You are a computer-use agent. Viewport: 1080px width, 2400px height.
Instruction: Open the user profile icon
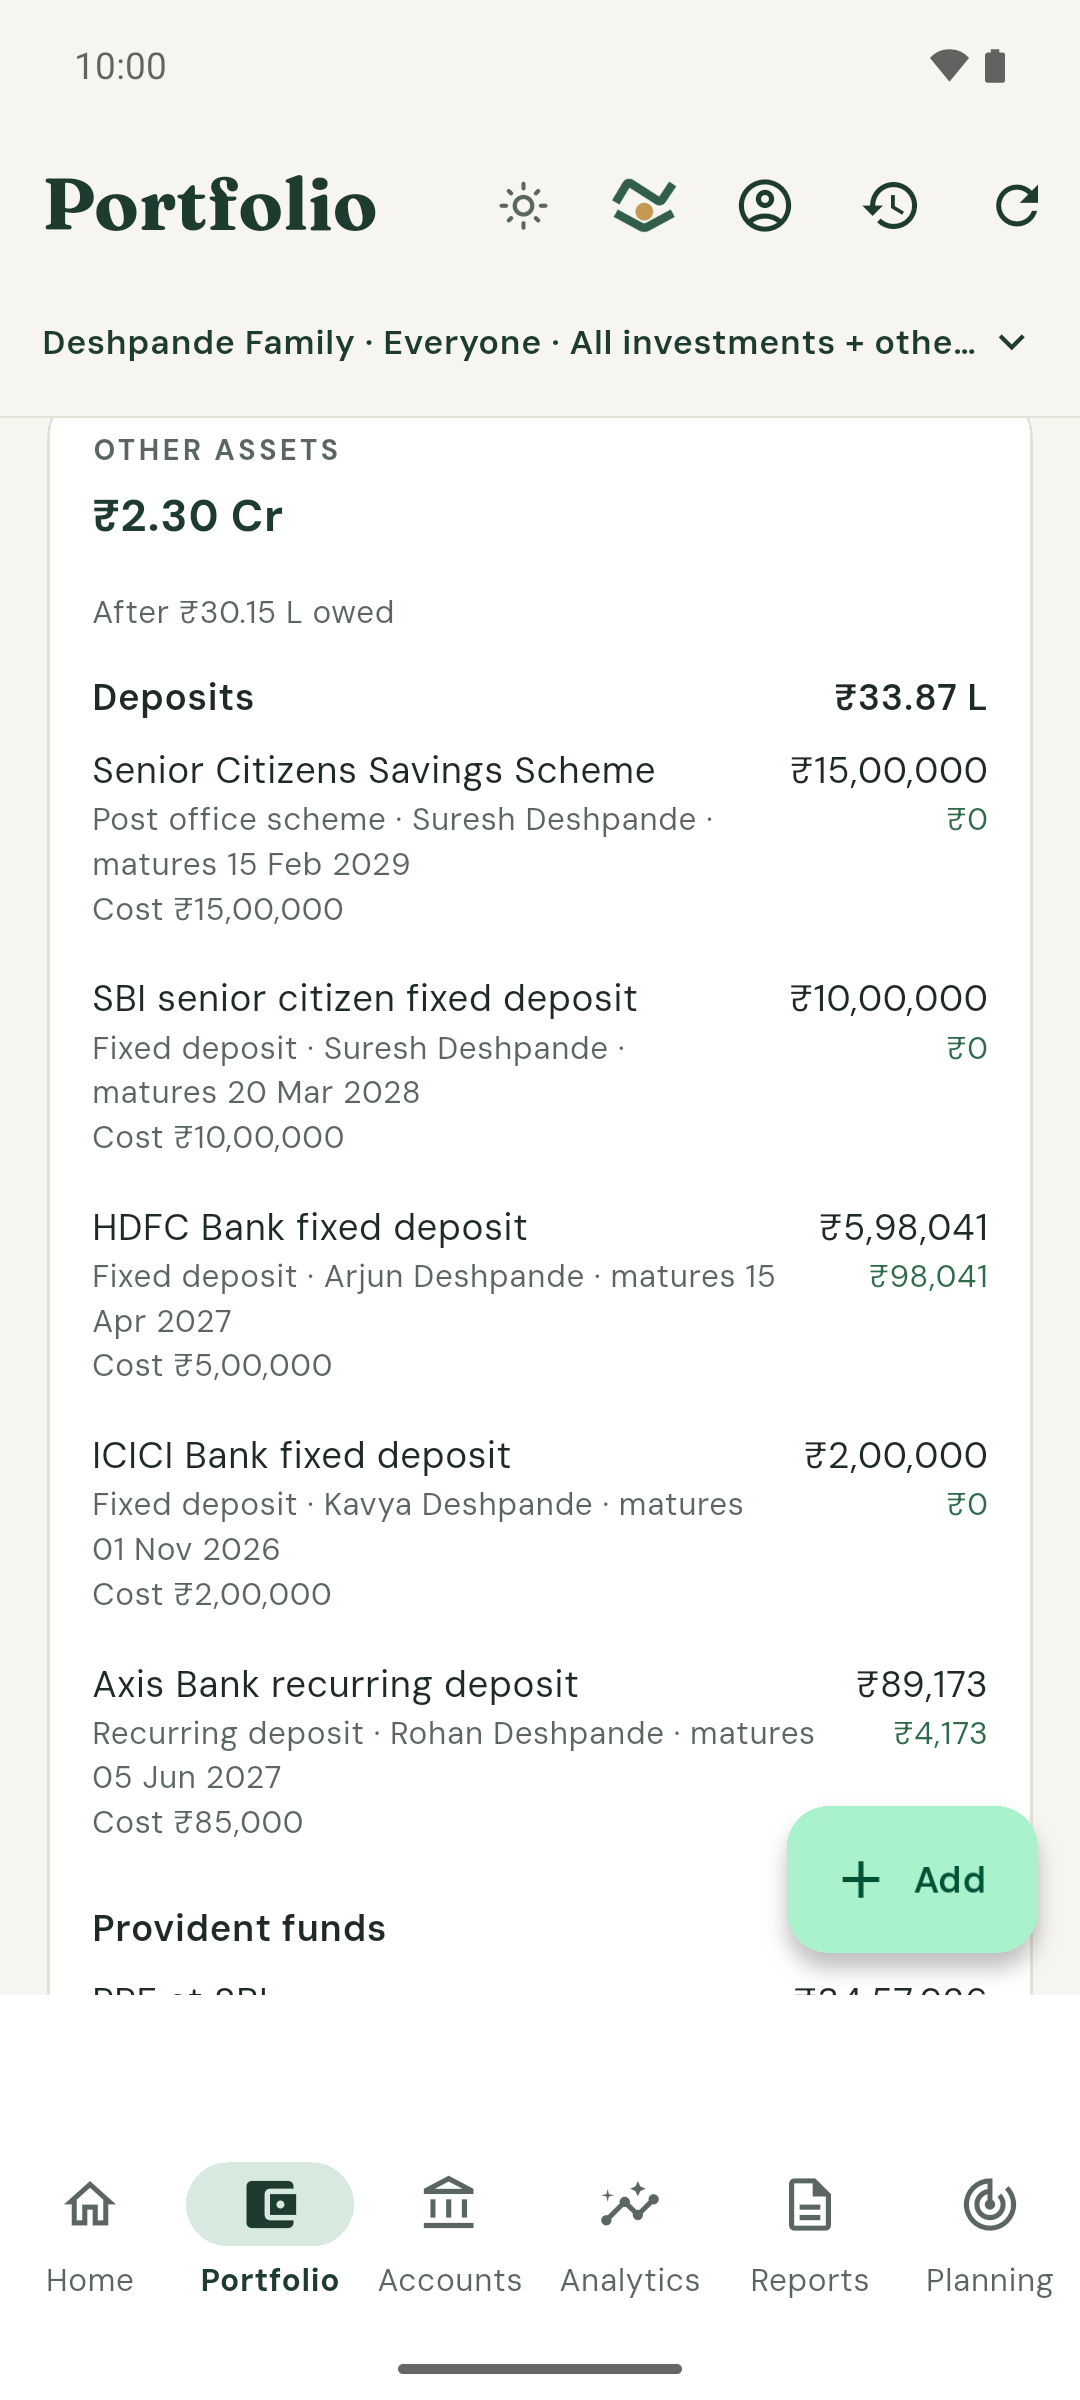(x=765, y=206)
